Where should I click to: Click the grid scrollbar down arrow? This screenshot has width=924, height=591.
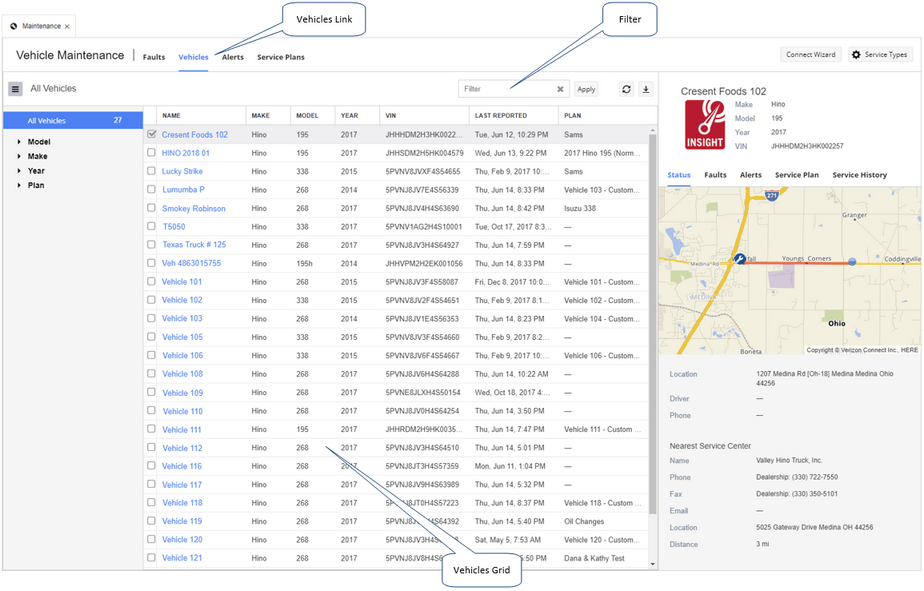[x=652, y=564]
